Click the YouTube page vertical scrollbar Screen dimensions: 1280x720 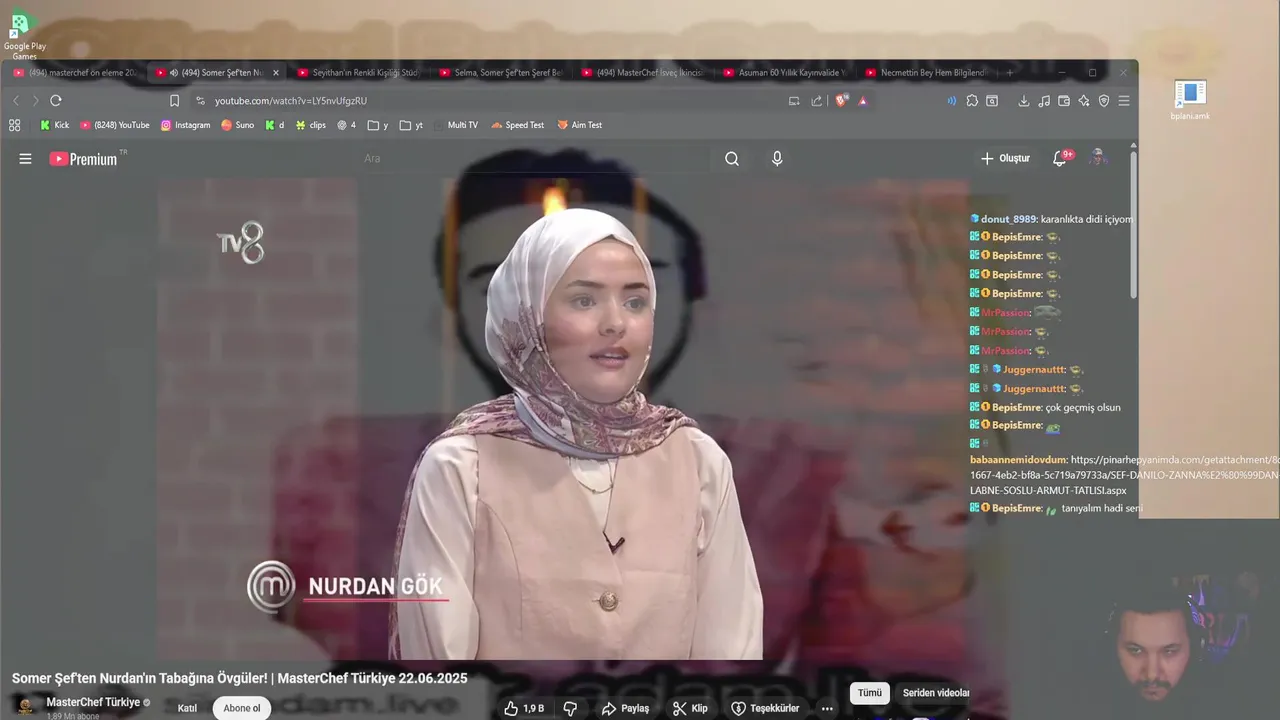pos(1133,225)
